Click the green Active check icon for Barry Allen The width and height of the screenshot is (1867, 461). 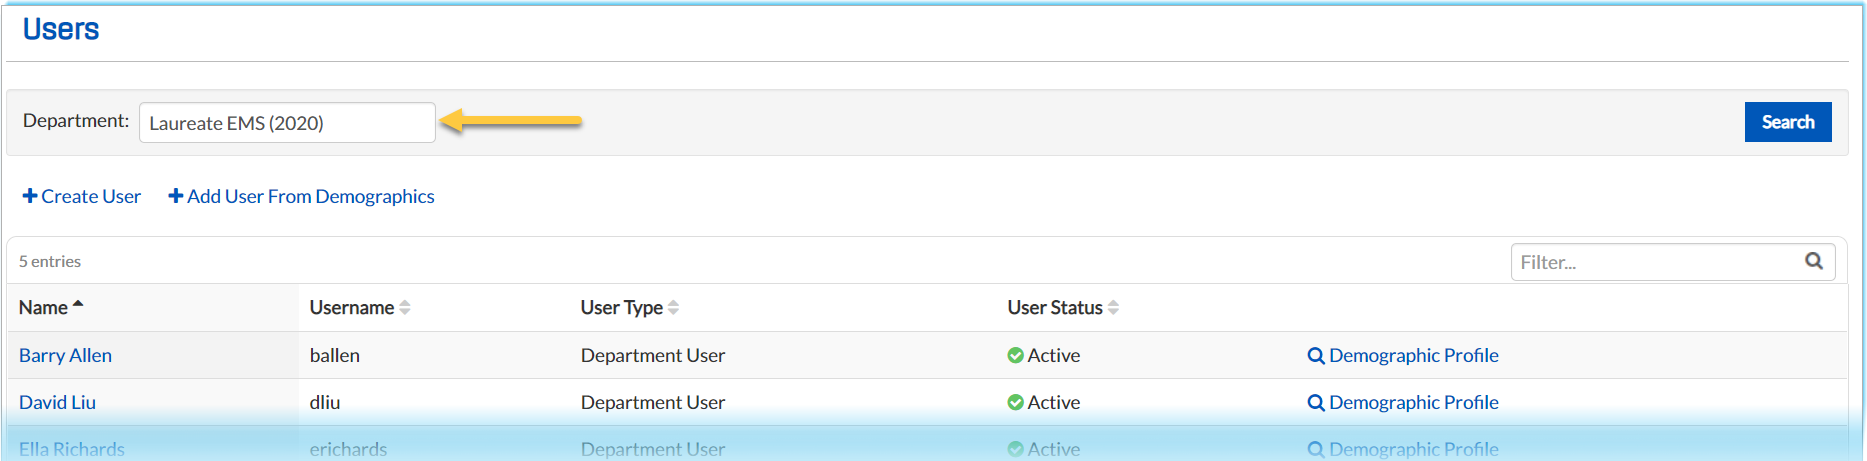coord(1015,355)
